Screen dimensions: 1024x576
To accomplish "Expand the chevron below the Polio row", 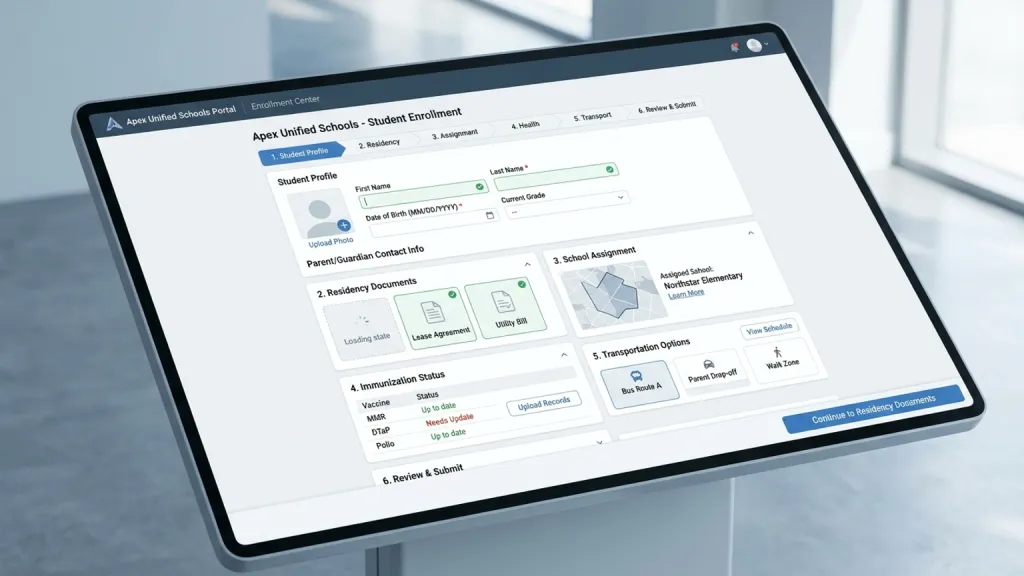I will pos(600,442).
